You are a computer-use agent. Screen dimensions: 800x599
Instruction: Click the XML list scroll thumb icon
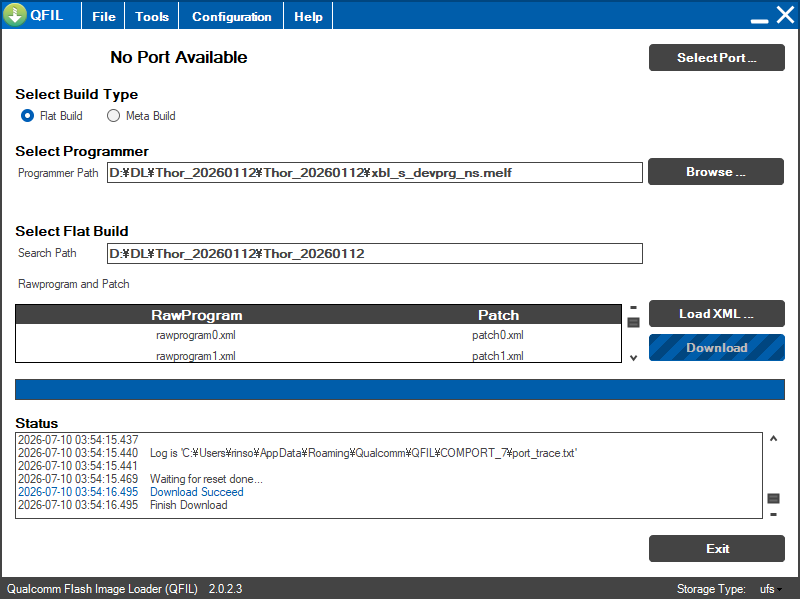pyautogui.click(x=633, y=322)
